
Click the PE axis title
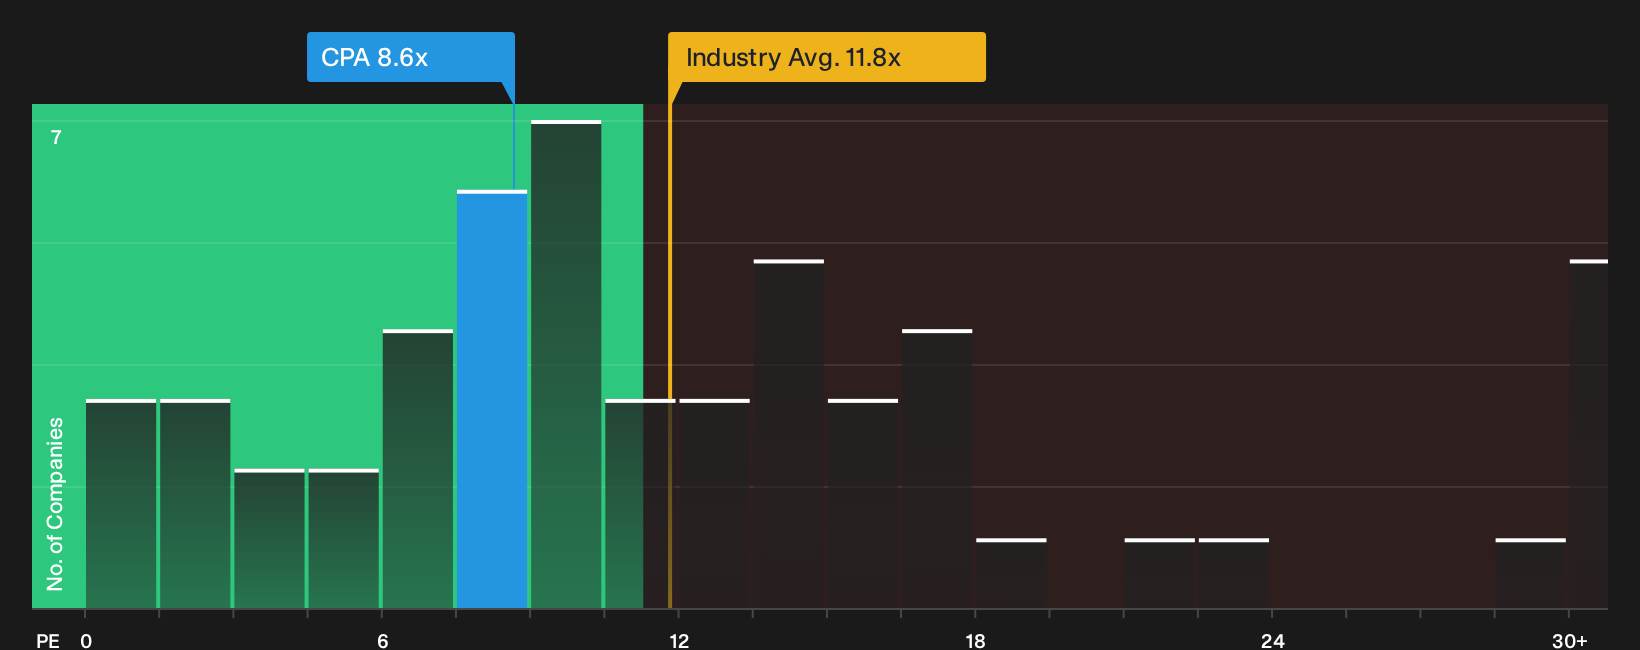coord(48,640)
